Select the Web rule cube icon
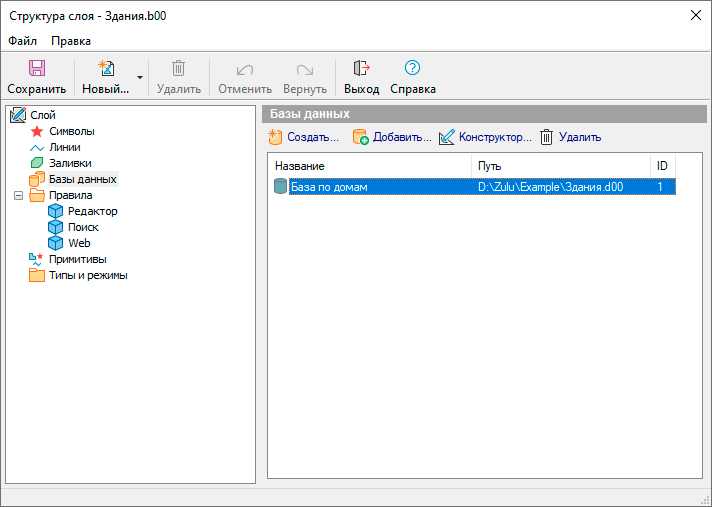 (x=56, y=243)
